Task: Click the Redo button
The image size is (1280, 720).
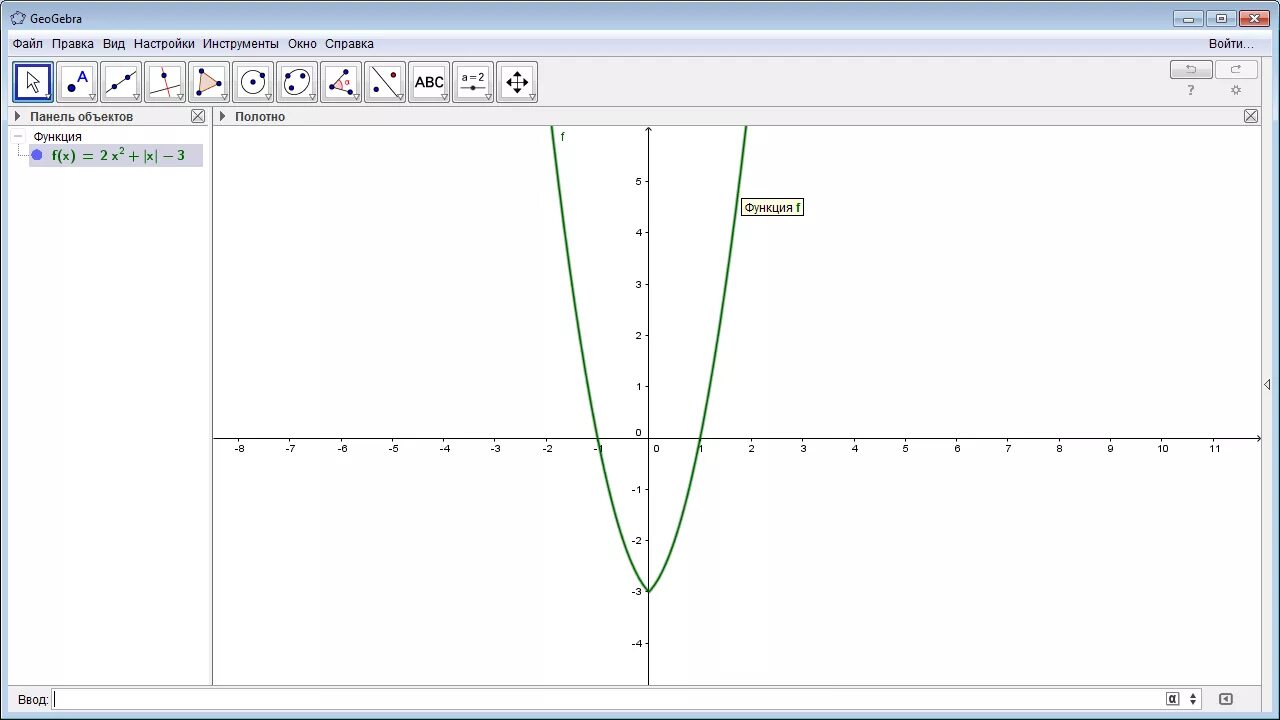Action: (1236, 69)
